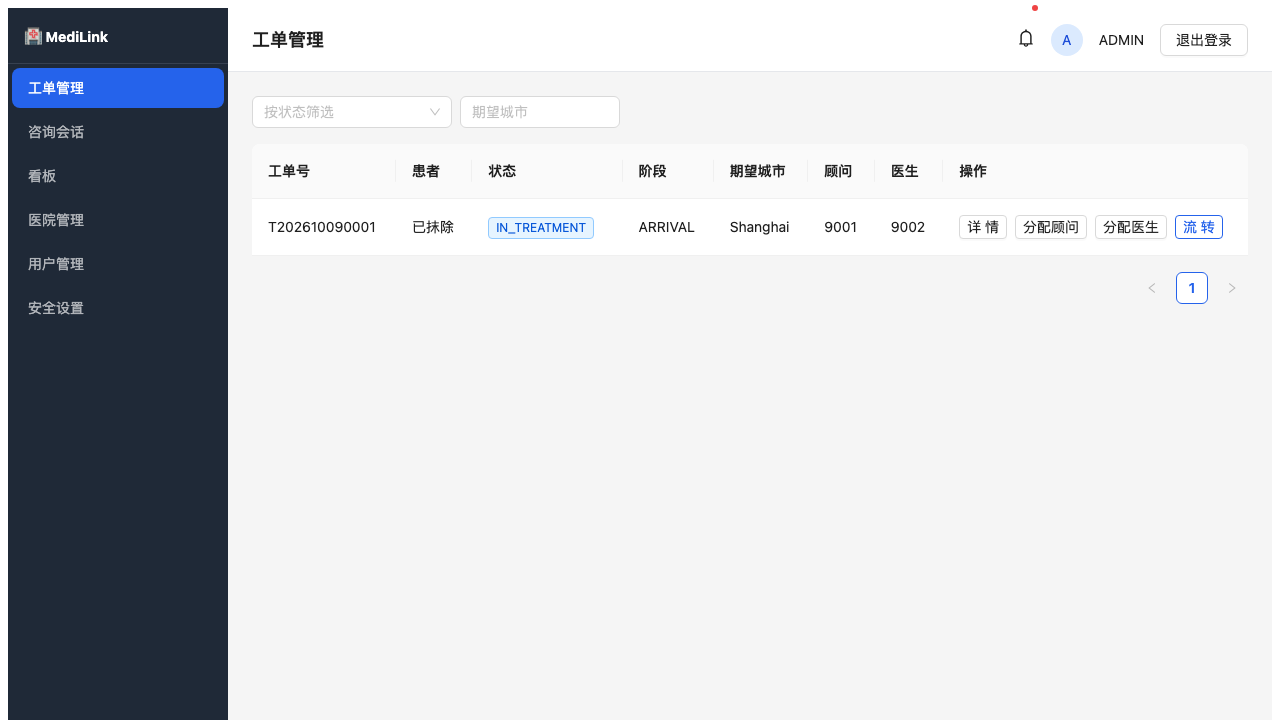
Task: Click the ARRIVAL stage cell
Action: (667, 227)
